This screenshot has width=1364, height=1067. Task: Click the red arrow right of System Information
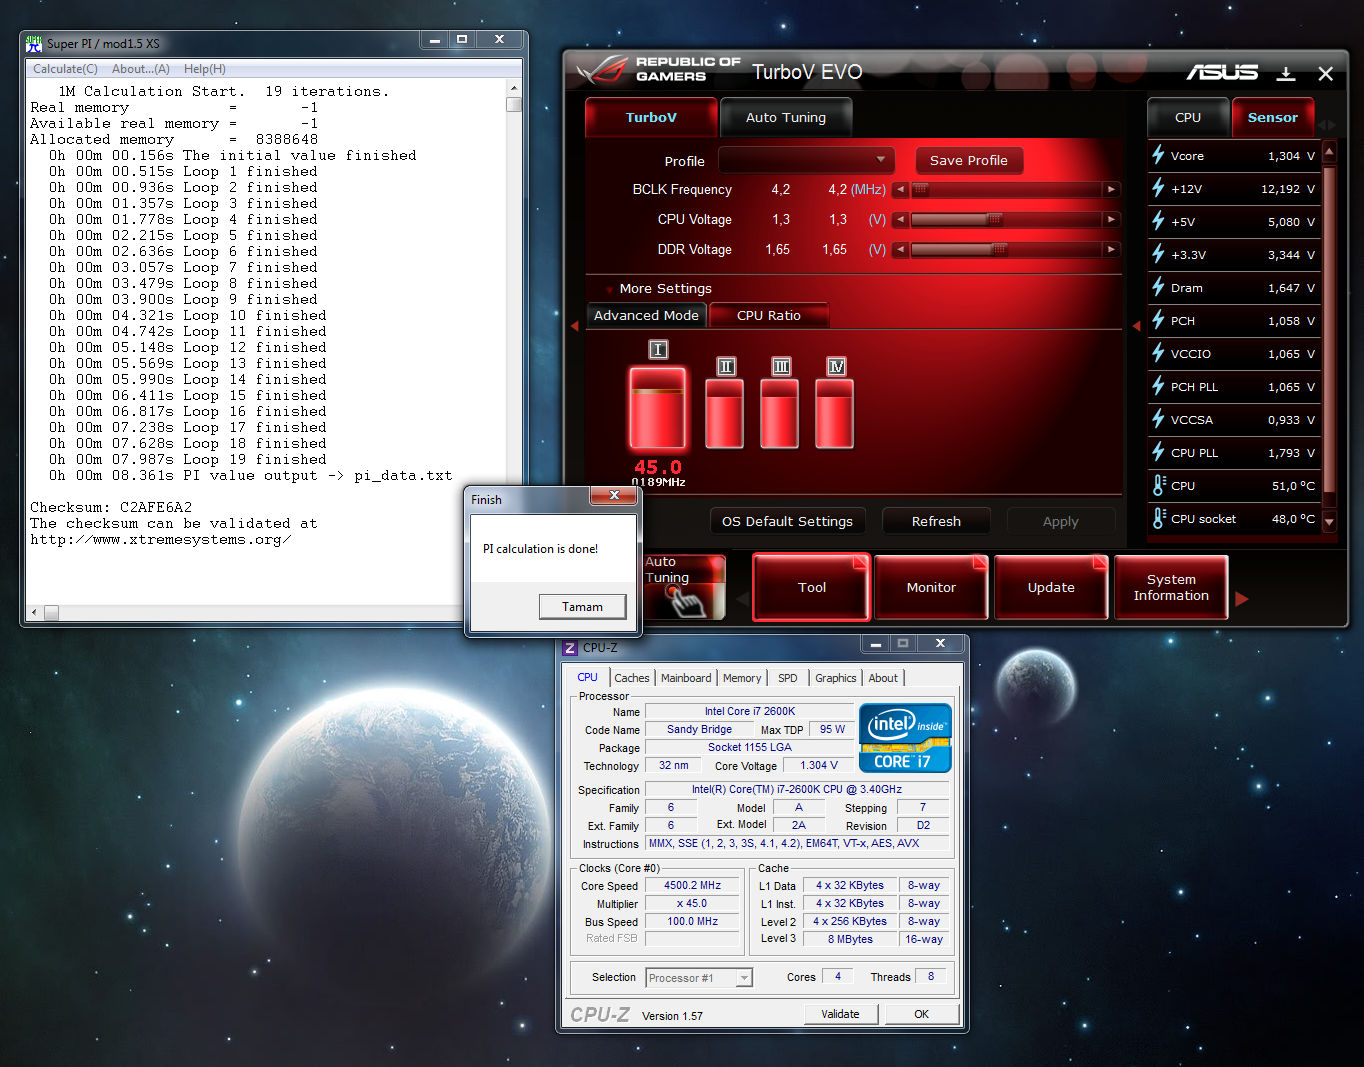pos(1242,599)
